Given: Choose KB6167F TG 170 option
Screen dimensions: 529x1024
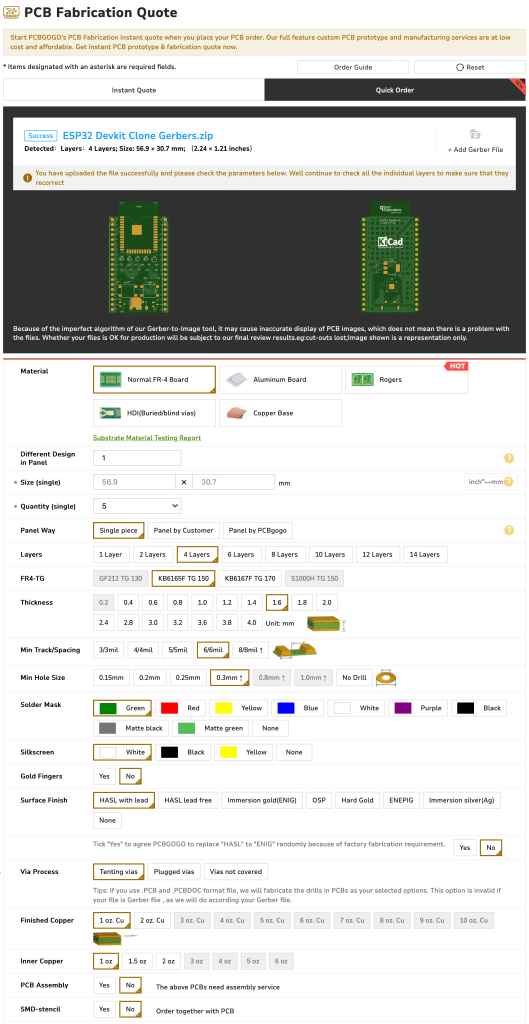Looking at the screenshot, I should click(x=249, y=578).
